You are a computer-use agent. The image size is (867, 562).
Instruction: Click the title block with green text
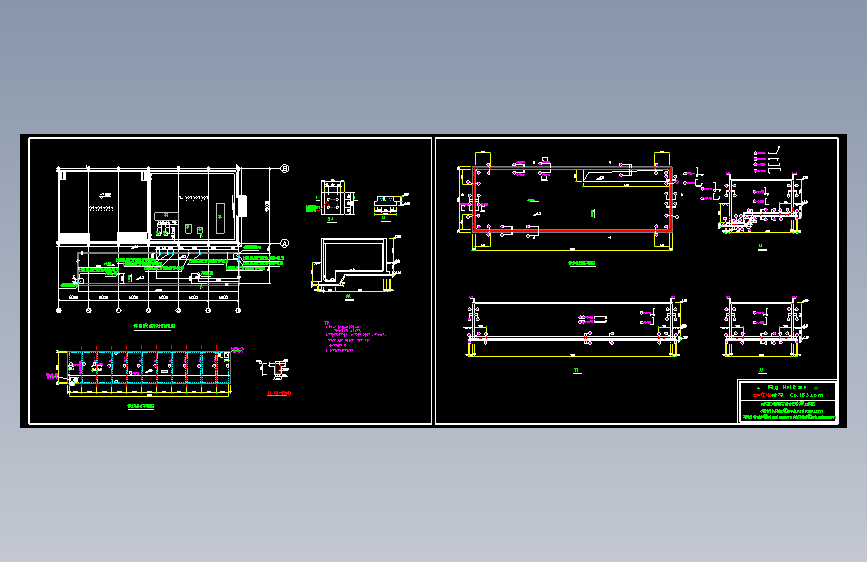(787, 402)
